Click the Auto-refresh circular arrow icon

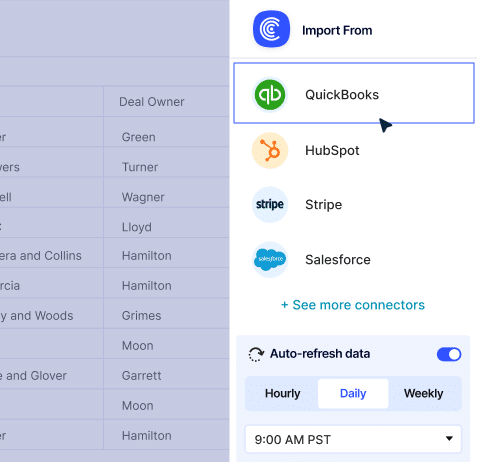tap(256, 354)
